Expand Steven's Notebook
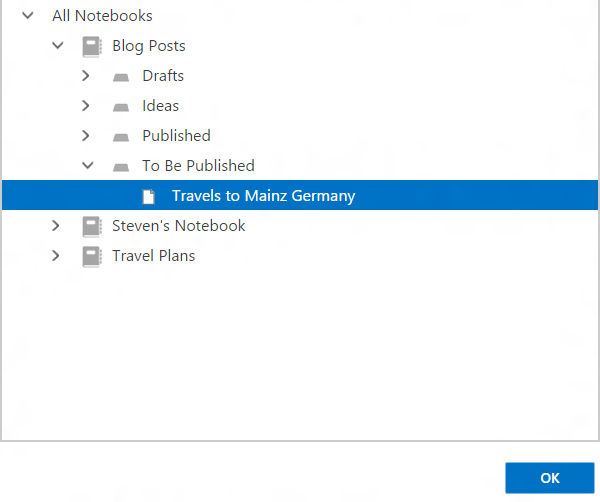 pyautogui.click(x=57, y=226)
